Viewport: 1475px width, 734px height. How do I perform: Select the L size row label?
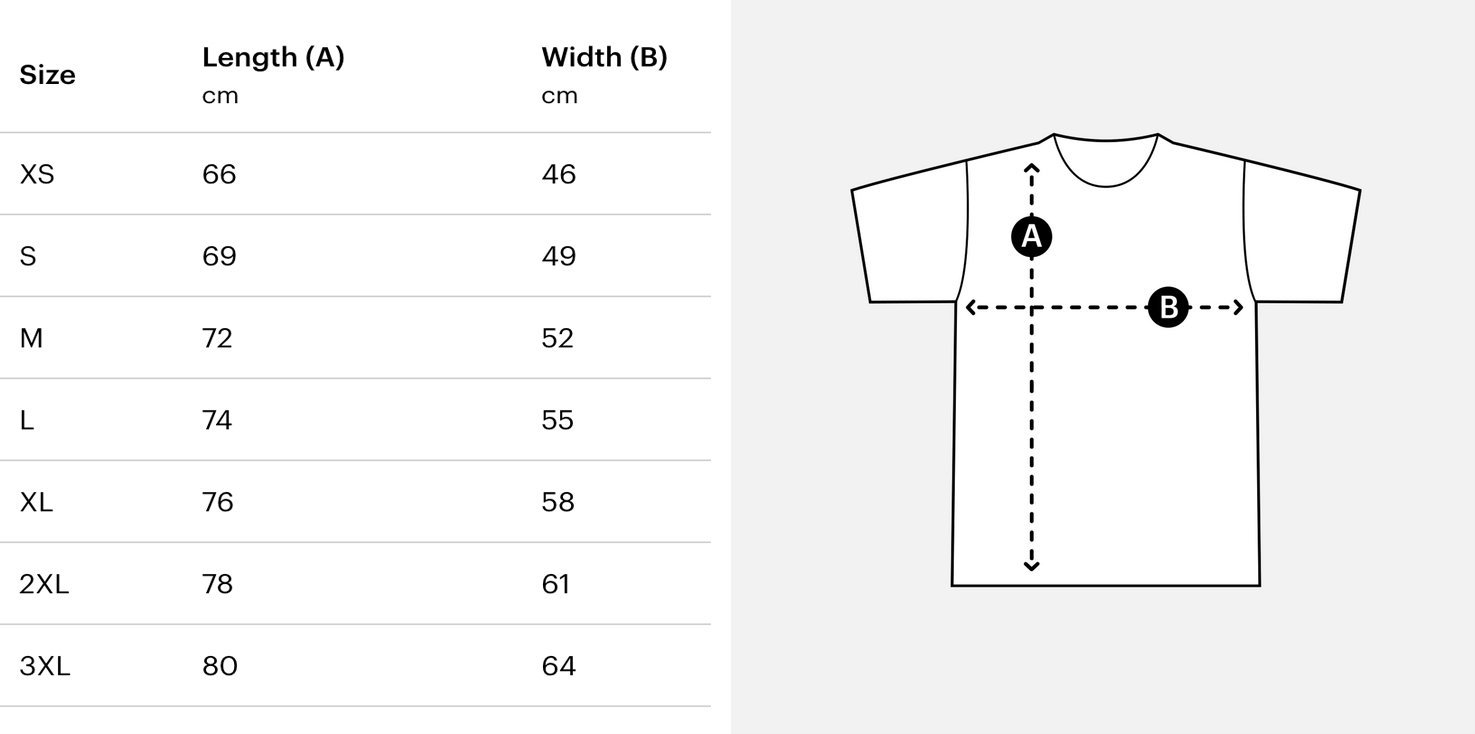27,420
